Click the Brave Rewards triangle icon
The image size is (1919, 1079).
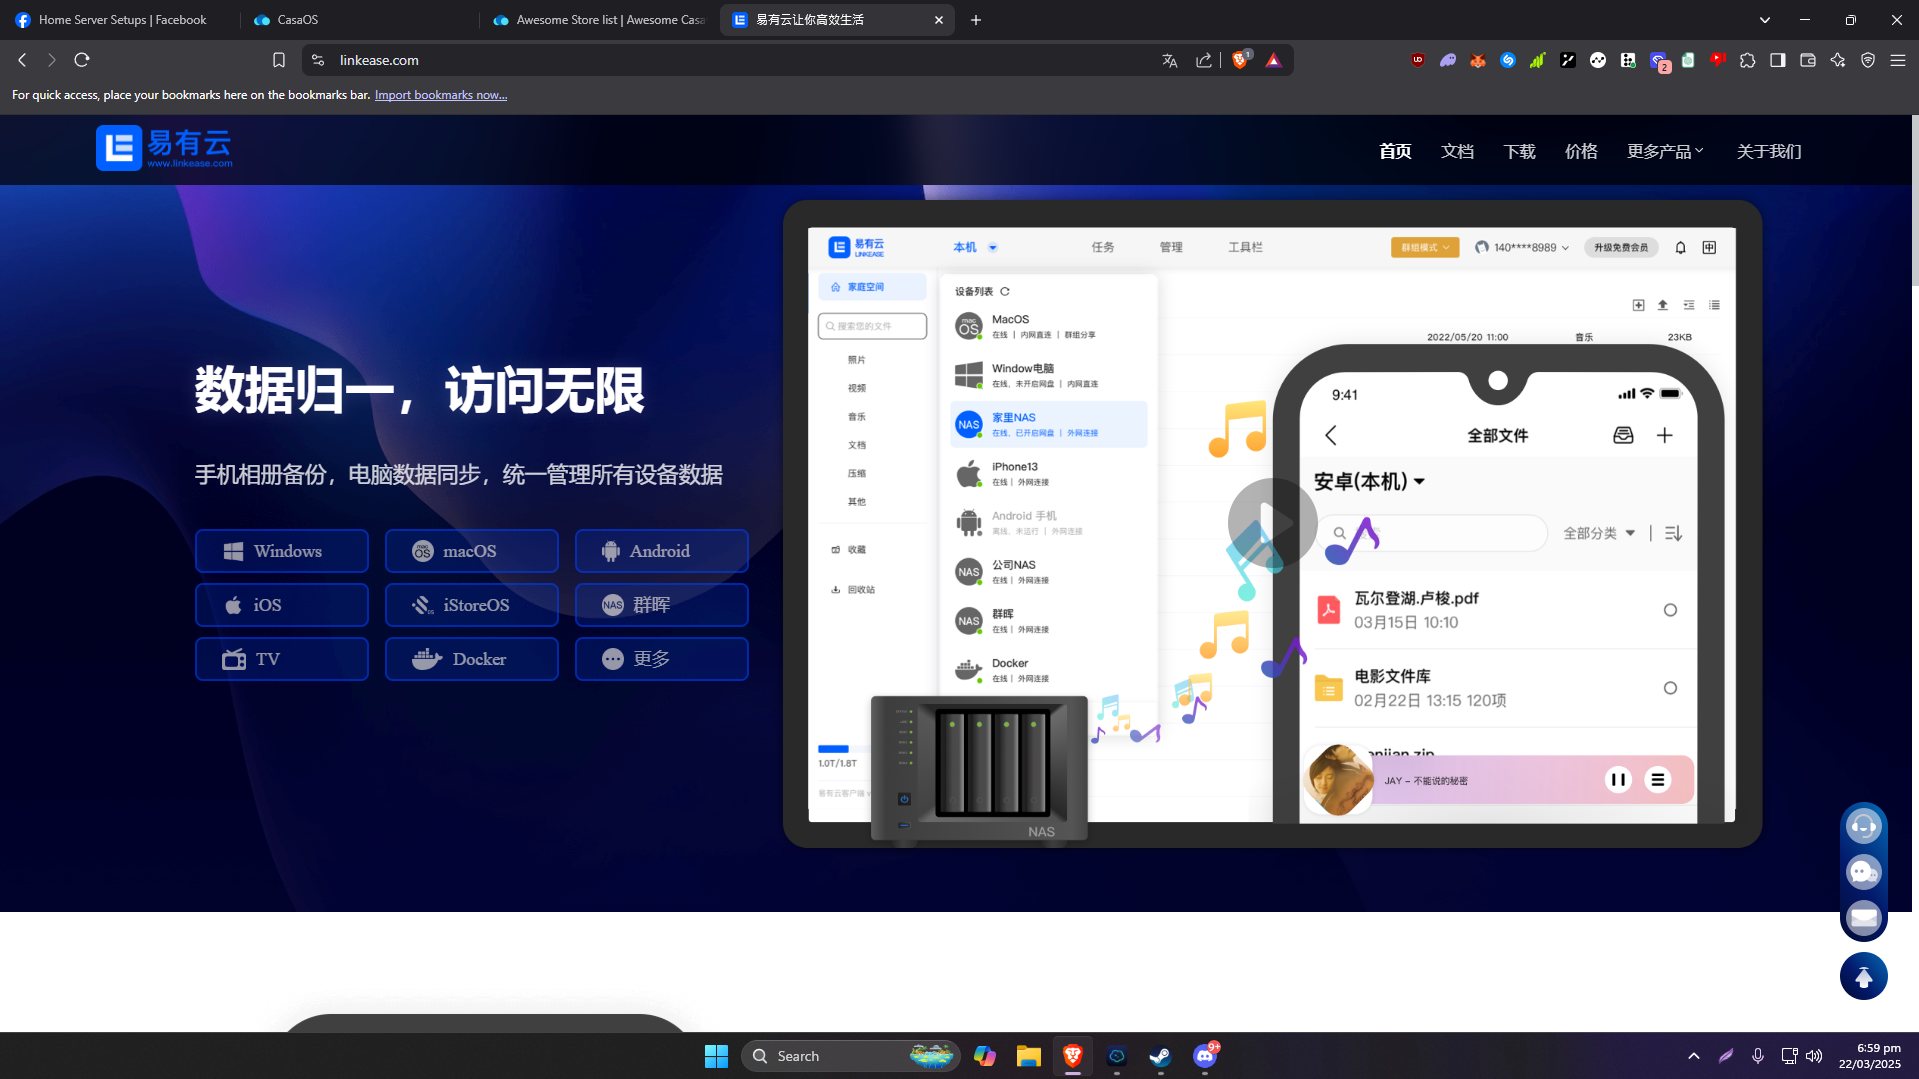(x=1273, y=60)
